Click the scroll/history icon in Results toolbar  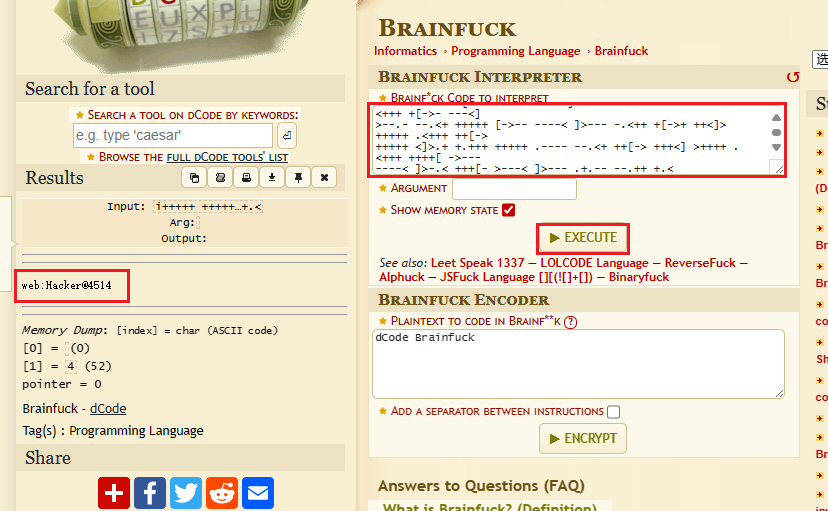tap(220, 177)
